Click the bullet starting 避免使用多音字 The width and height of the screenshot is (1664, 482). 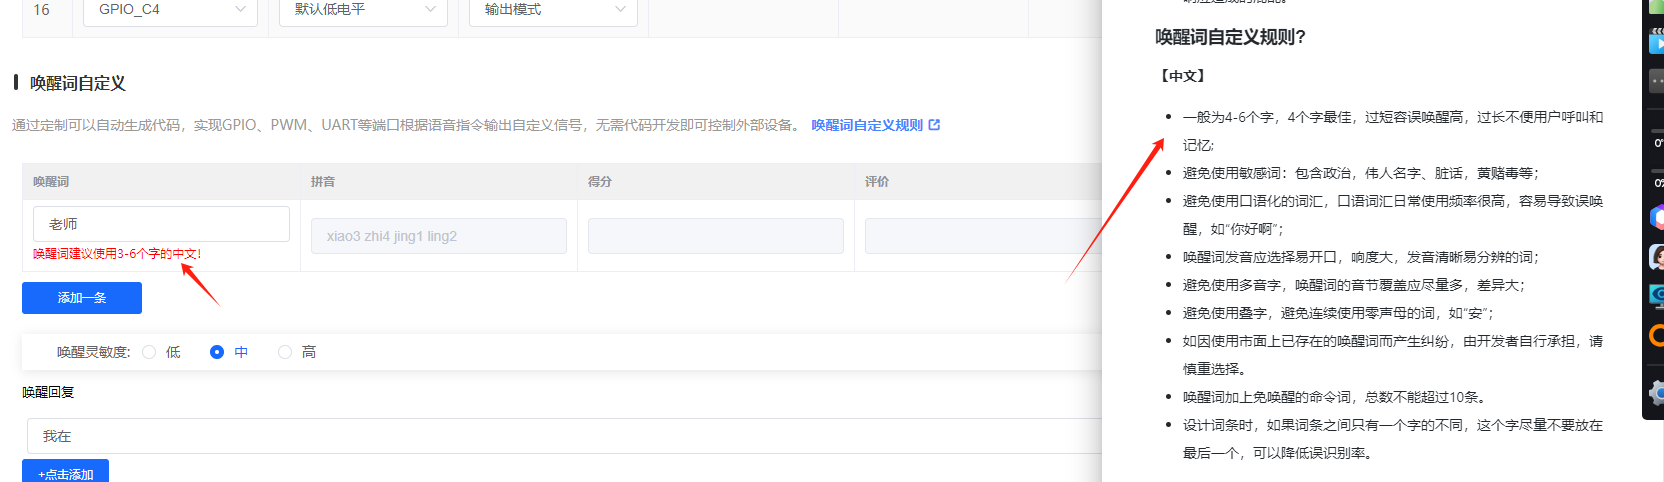1354,285
